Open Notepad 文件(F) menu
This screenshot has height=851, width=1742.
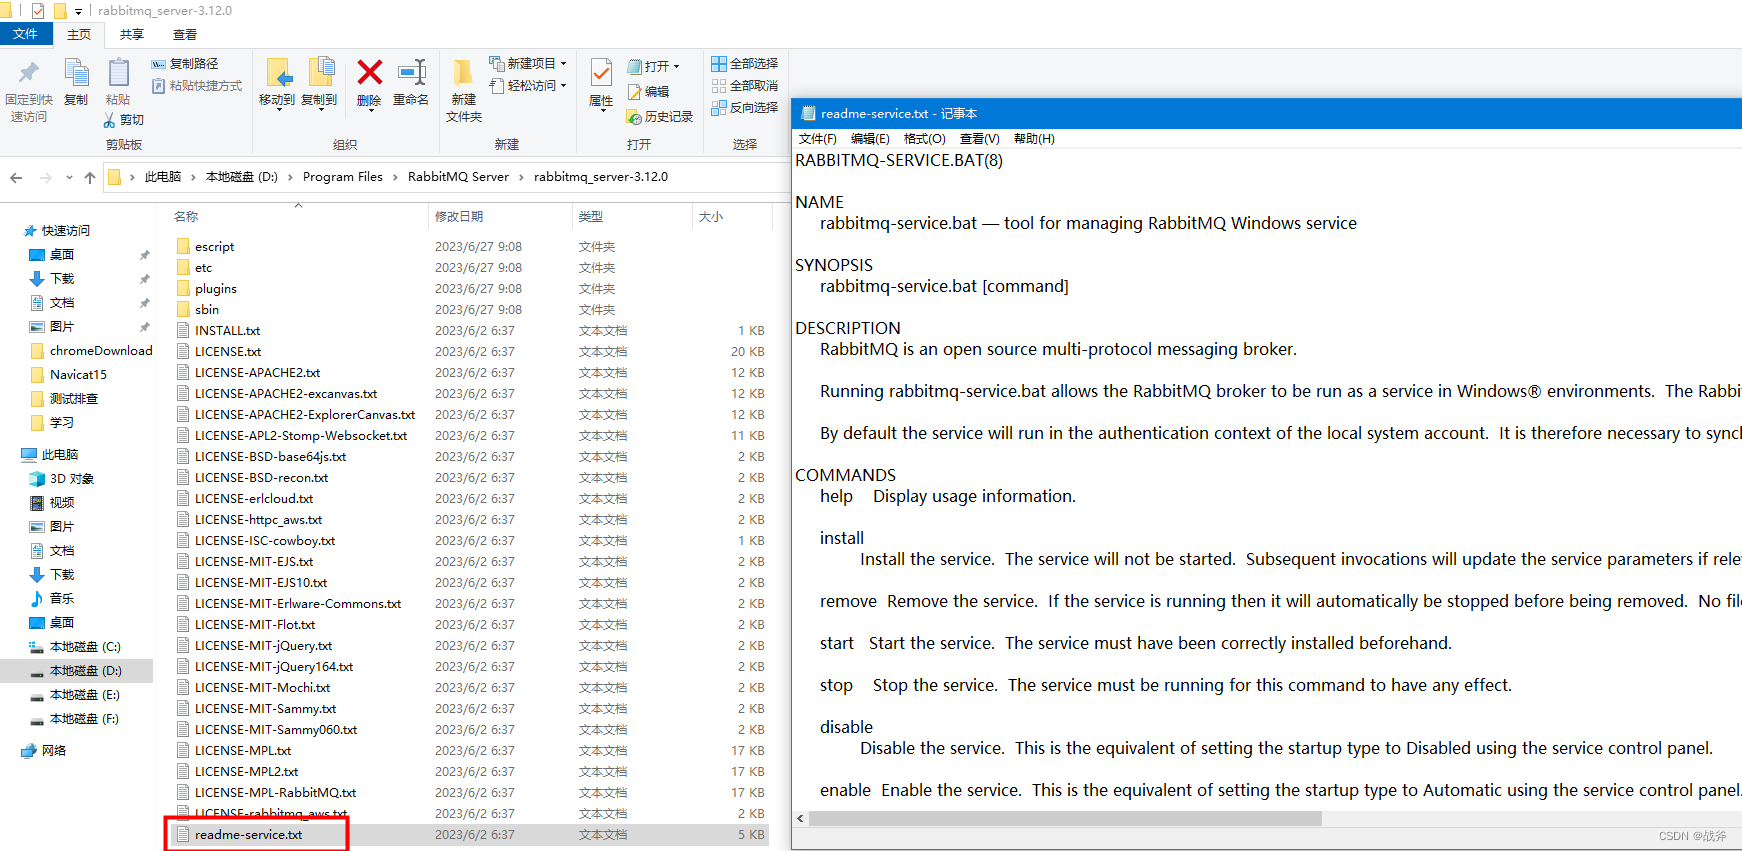point(817,139)
